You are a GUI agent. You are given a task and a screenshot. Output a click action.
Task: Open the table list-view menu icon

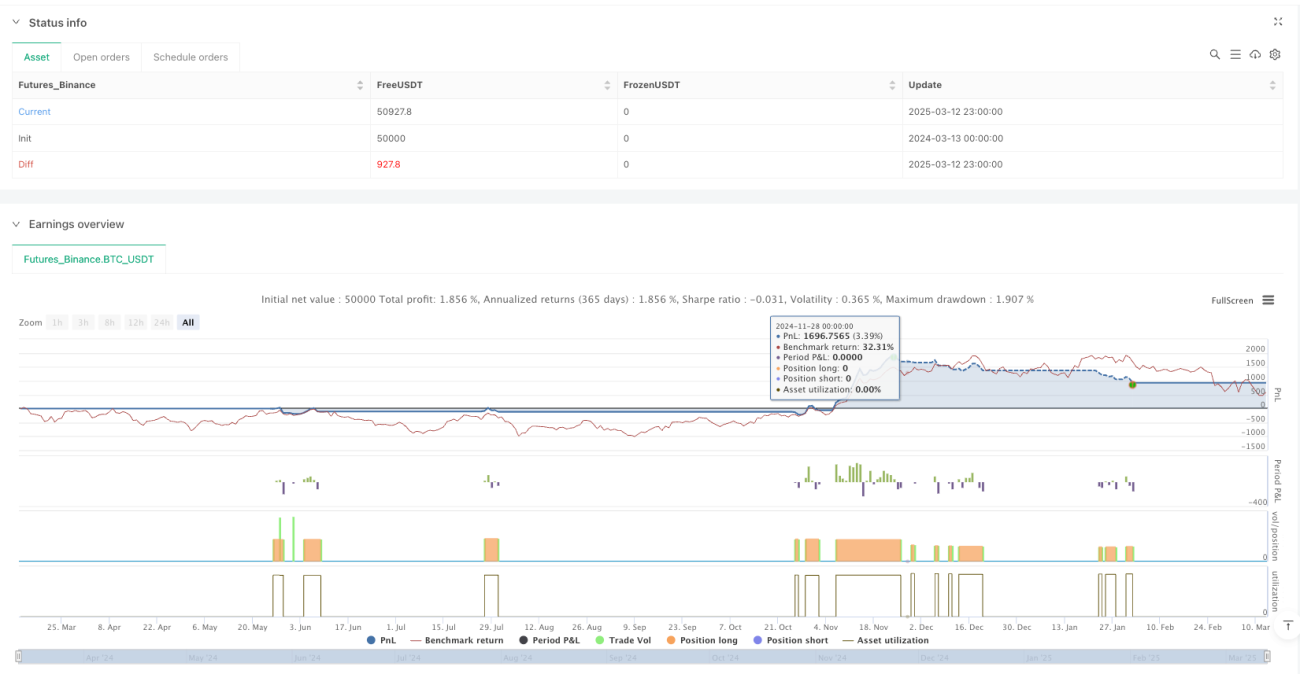point(1235,55)
